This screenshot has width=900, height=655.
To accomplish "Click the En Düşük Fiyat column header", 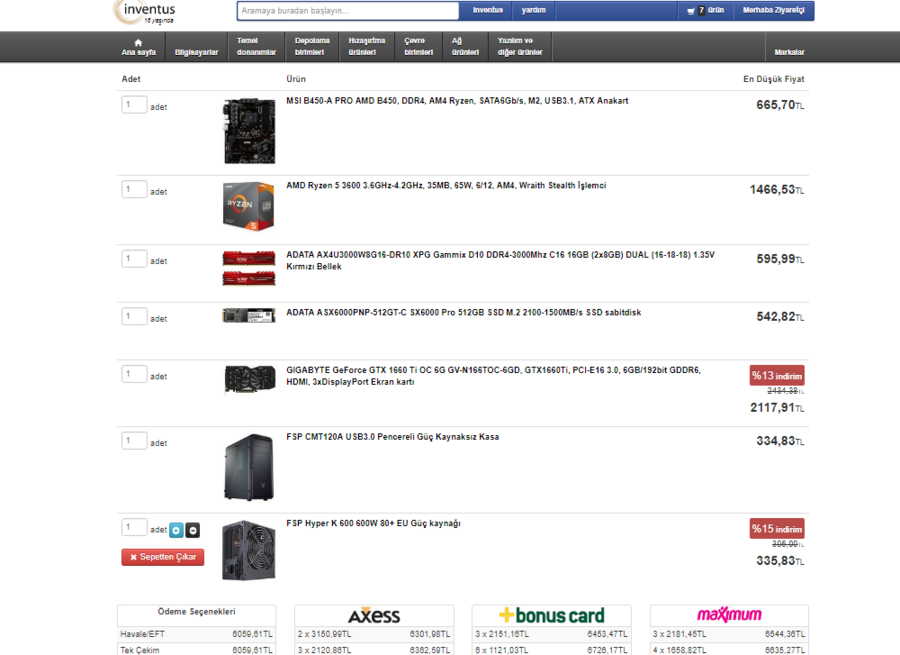I will click(x=774, y=79).
